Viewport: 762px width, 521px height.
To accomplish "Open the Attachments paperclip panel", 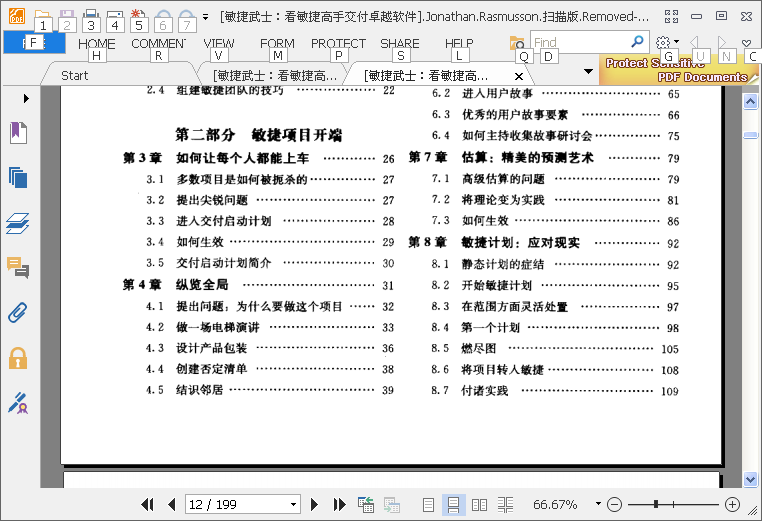I will [x=17, y=312].
